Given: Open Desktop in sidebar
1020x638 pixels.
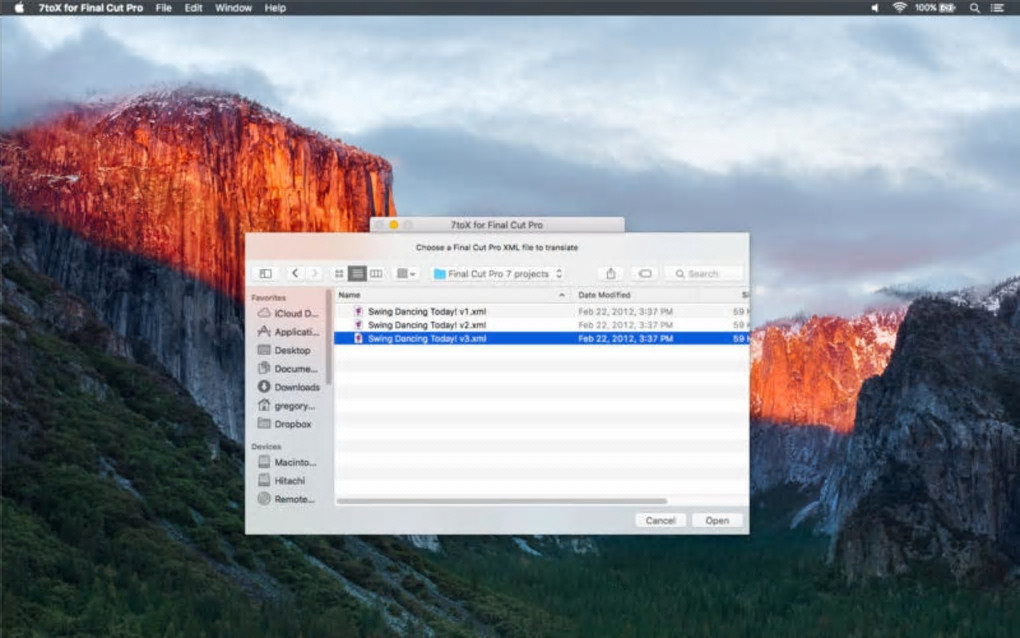Looking at the screenshot, I should click(284, 350).
